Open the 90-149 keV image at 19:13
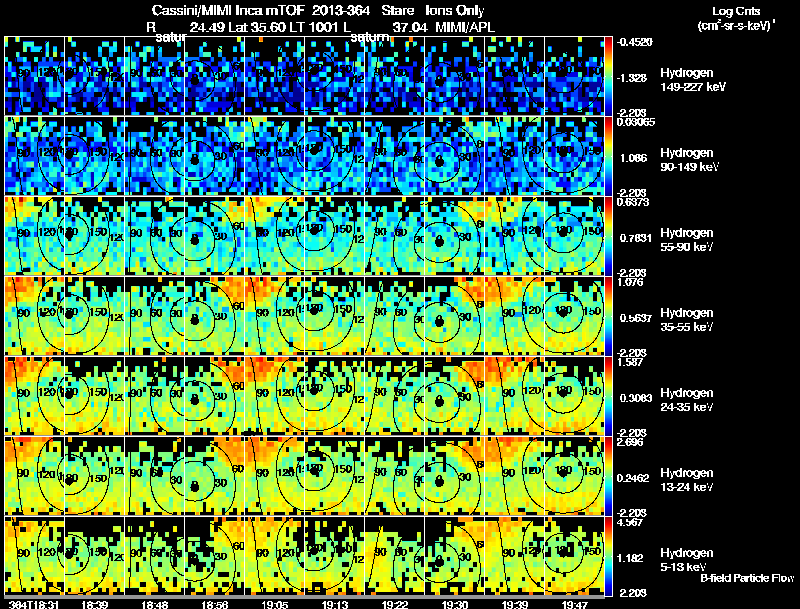Image resolution: width=800 pixels, height=609 pixels. coord(335,156)
